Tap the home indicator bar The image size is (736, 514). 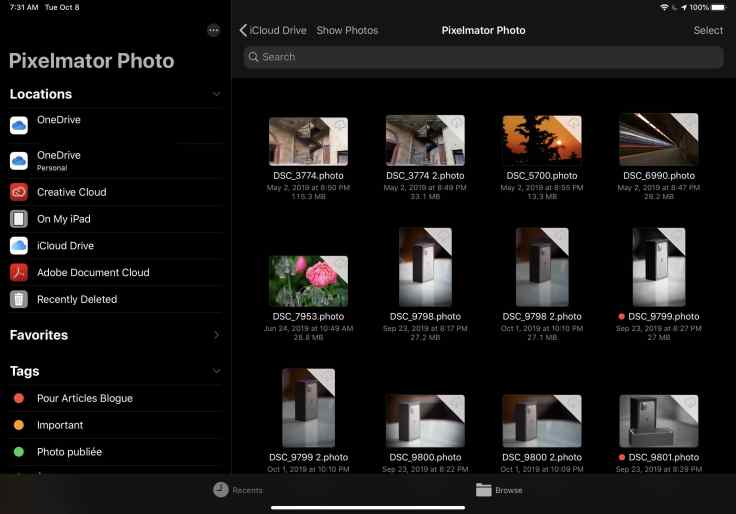(x=368, y=507)
